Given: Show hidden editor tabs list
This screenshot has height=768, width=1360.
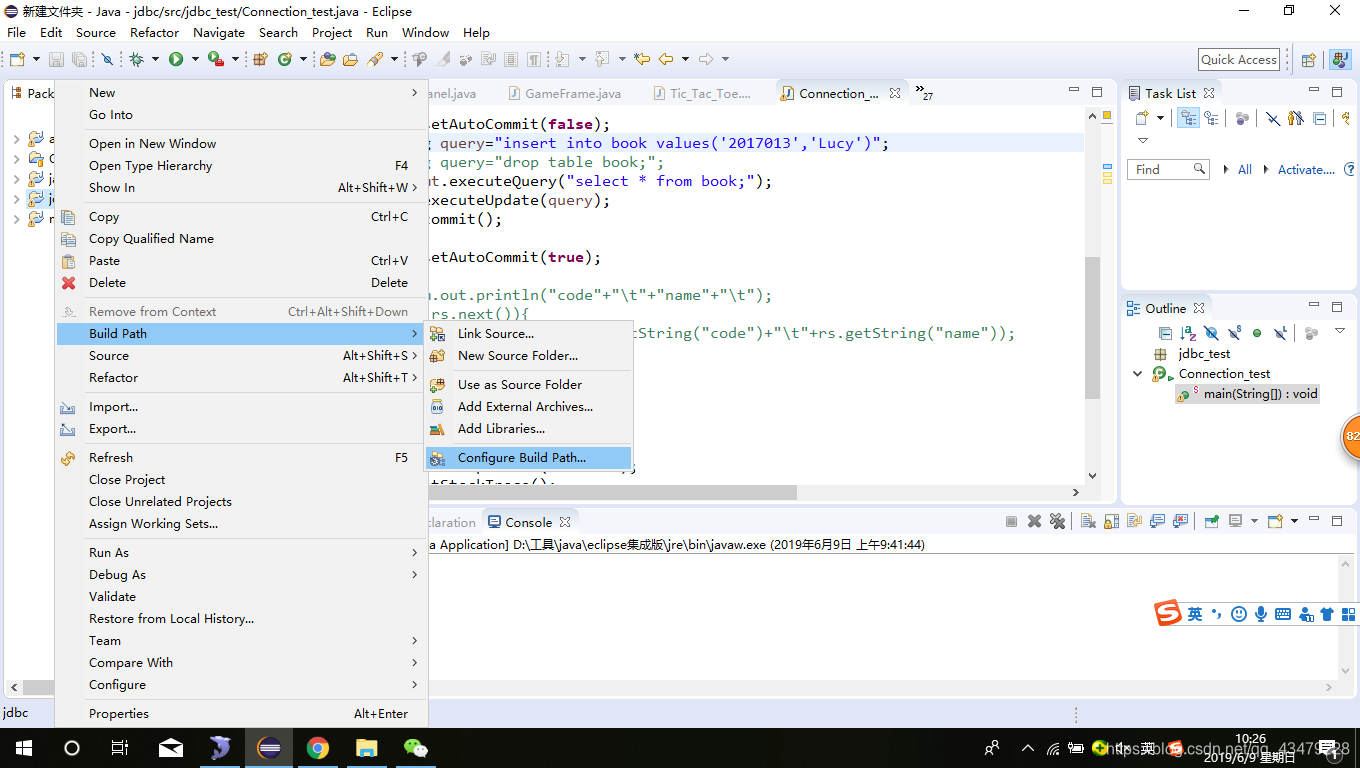Looking at the screenshot, I should point(923,93).
